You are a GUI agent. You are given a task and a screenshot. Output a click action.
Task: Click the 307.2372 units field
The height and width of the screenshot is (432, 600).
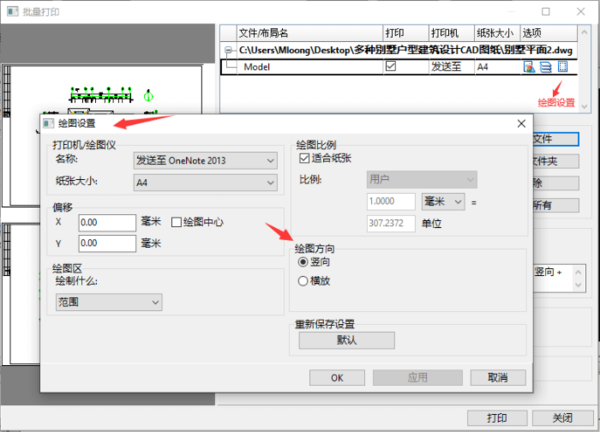(391, 223)
